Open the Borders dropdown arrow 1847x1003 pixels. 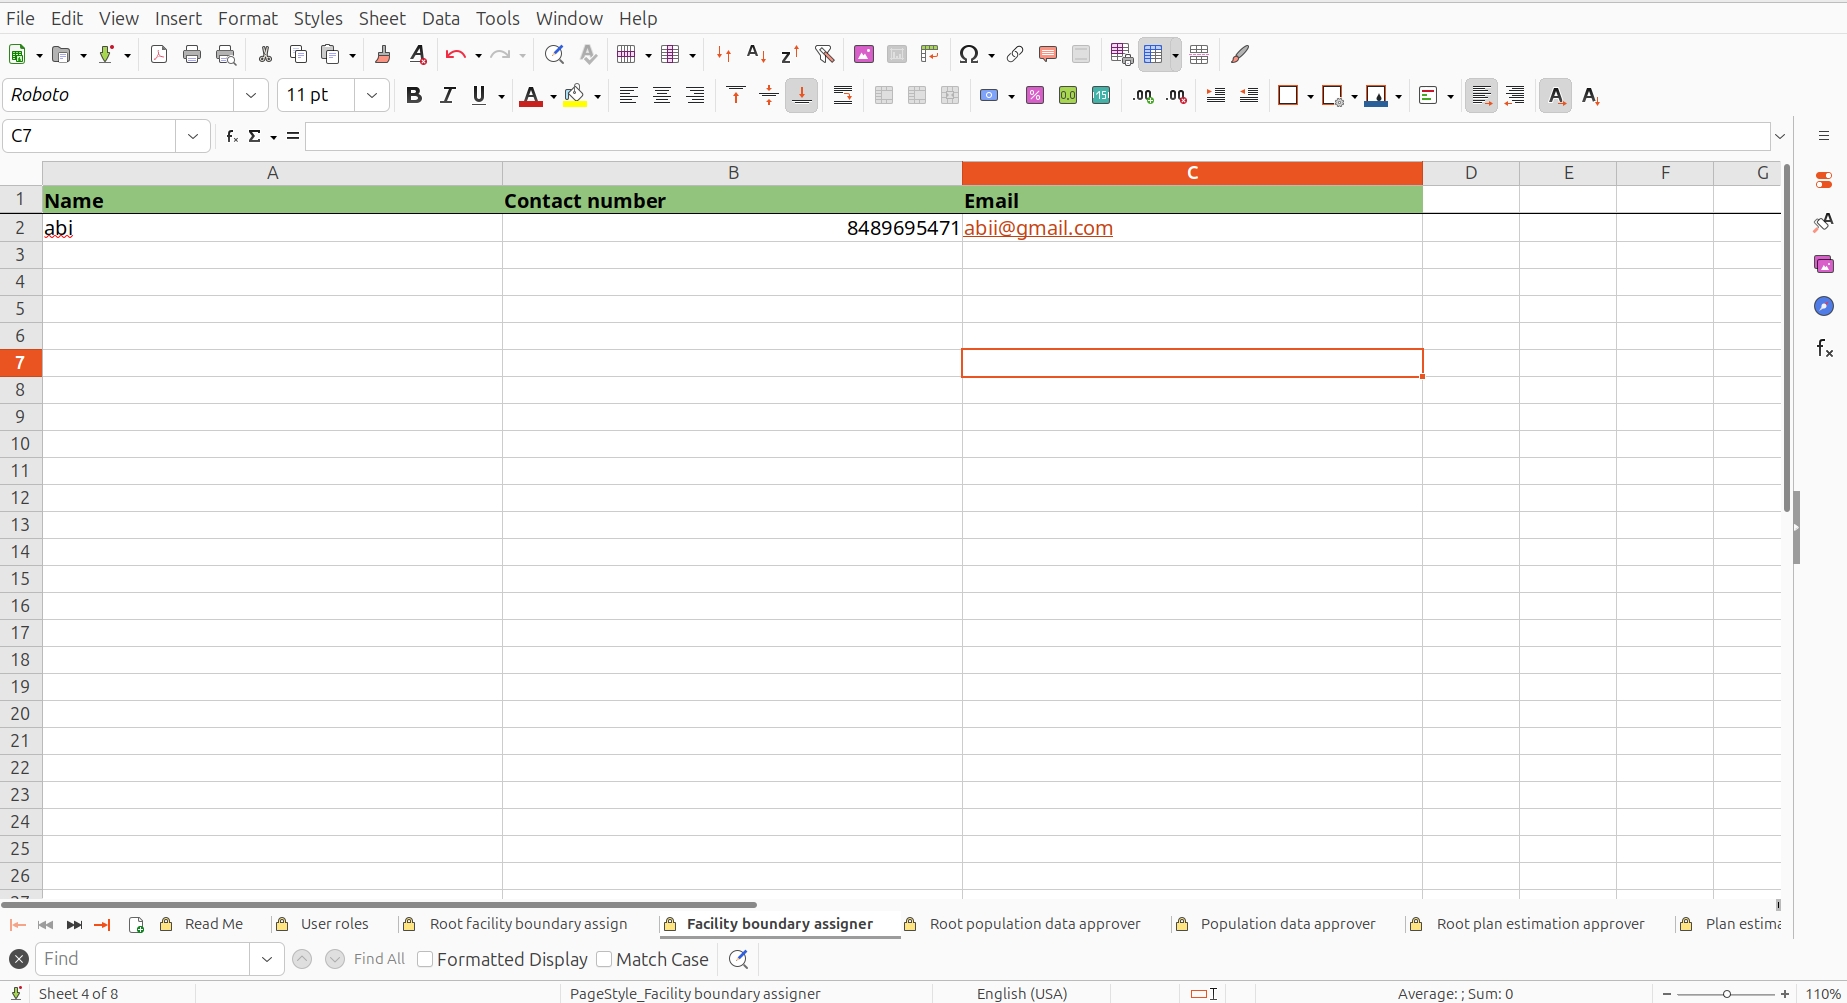pos(1310,97)
